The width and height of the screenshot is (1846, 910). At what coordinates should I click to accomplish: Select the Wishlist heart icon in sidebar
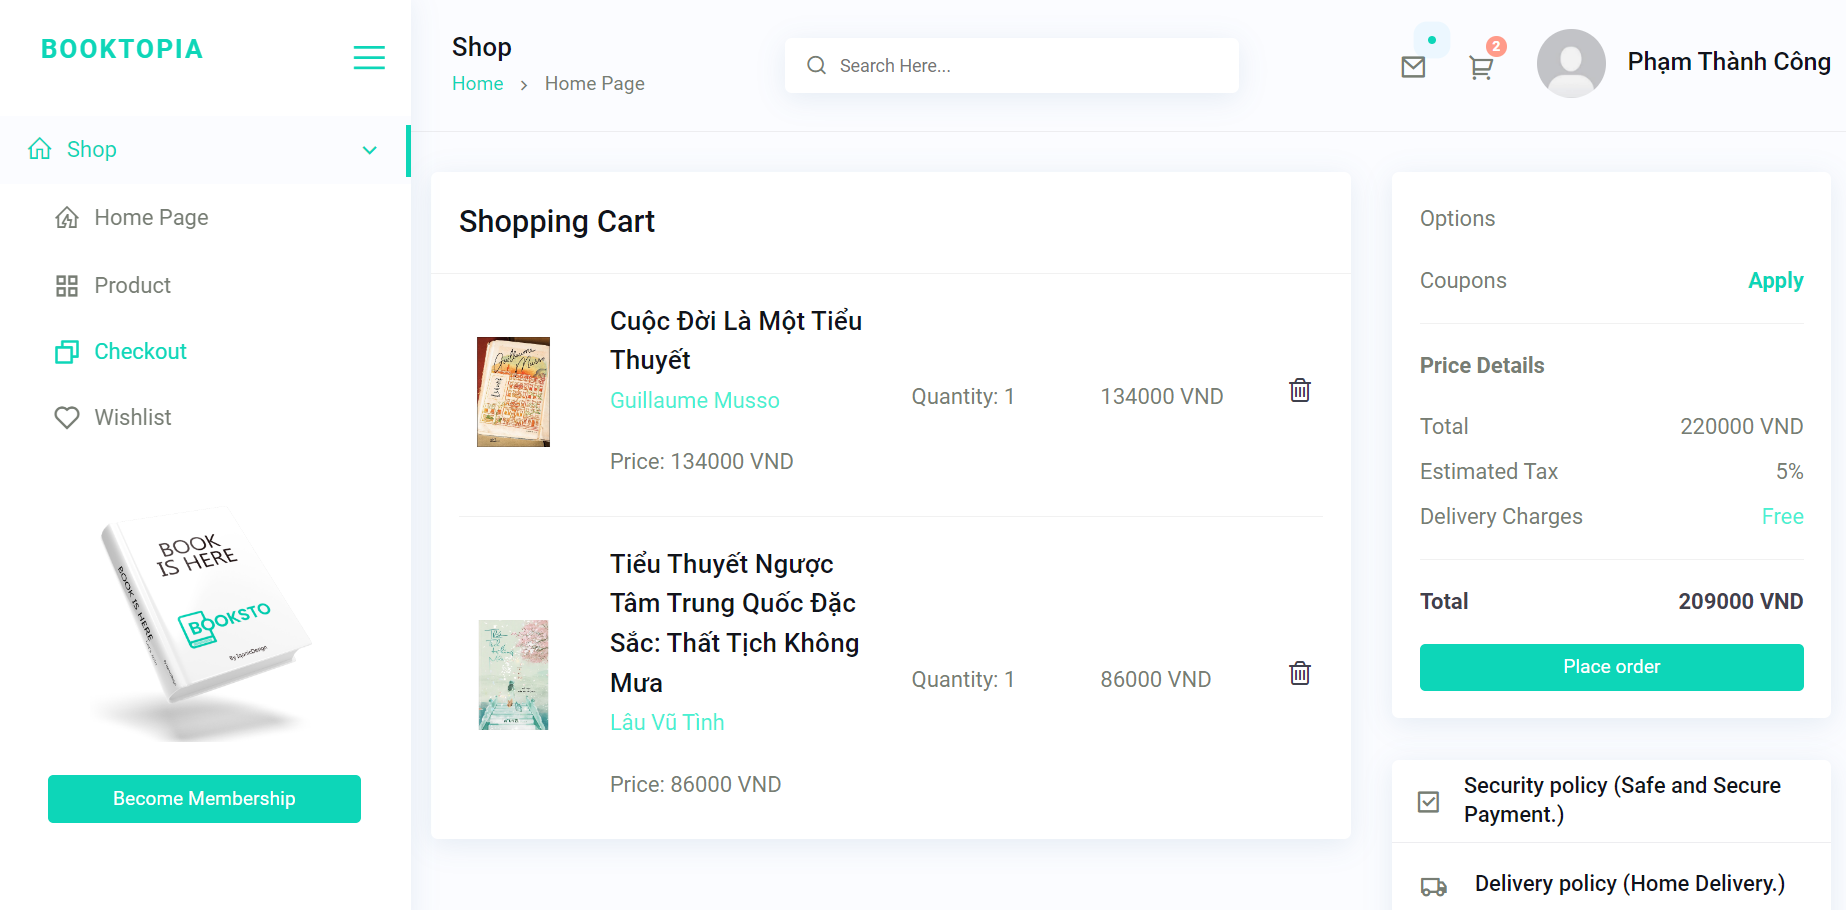[x=66, y=417]
